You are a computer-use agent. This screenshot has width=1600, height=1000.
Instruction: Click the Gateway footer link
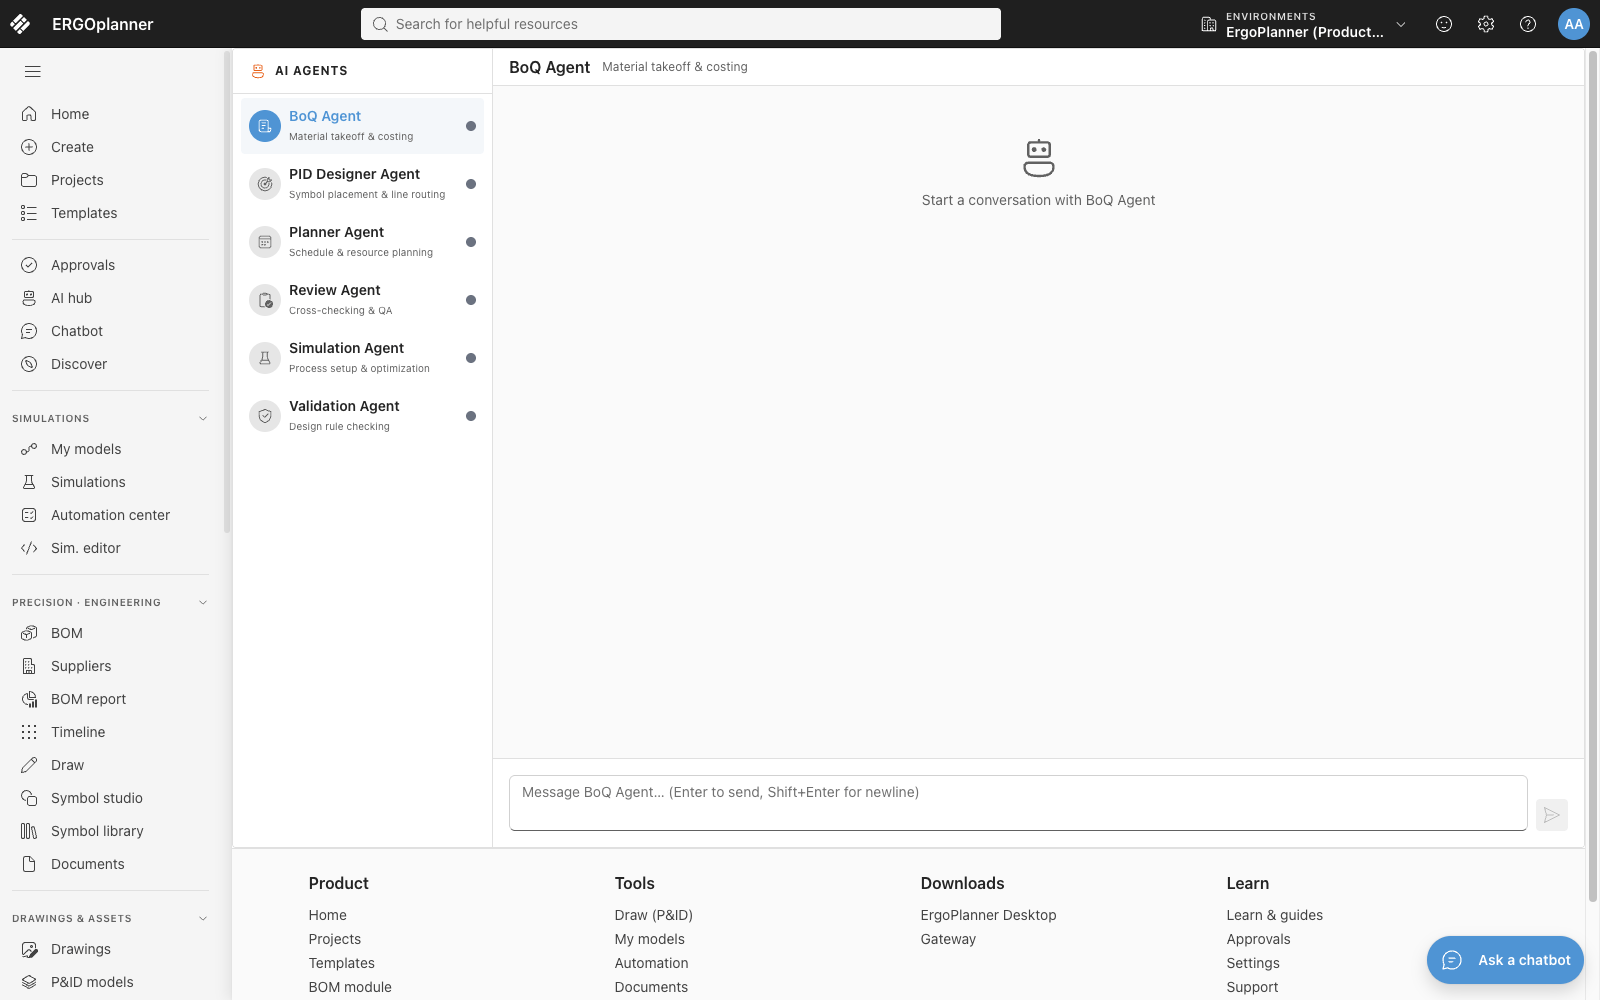(948, 939)
